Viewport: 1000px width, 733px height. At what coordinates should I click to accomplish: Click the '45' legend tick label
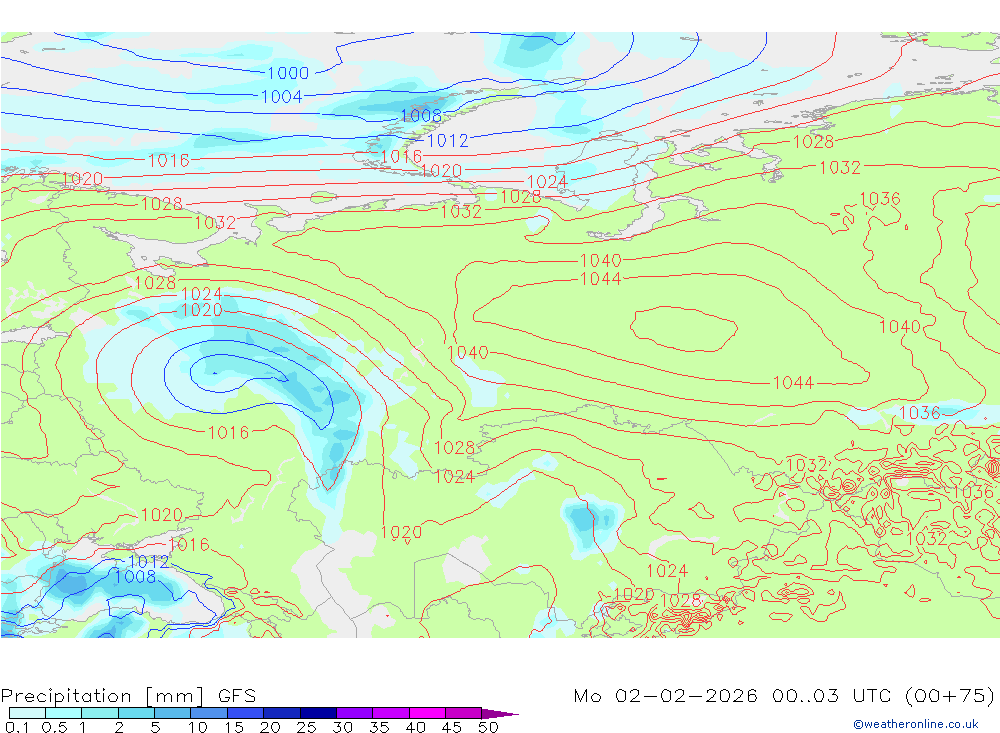(452, 727)
